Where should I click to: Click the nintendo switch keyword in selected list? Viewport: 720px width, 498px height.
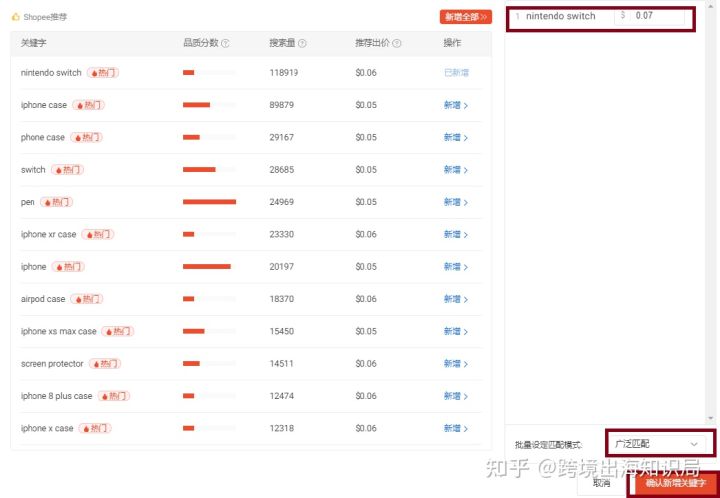(x=561, y=16)
